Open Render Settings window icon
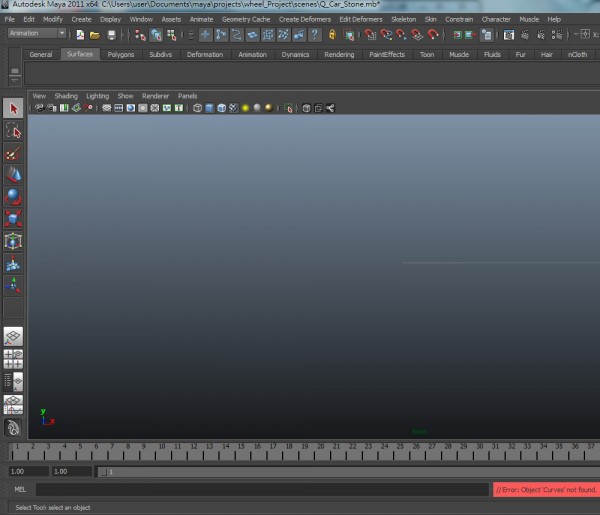 (x=557, y=35)
